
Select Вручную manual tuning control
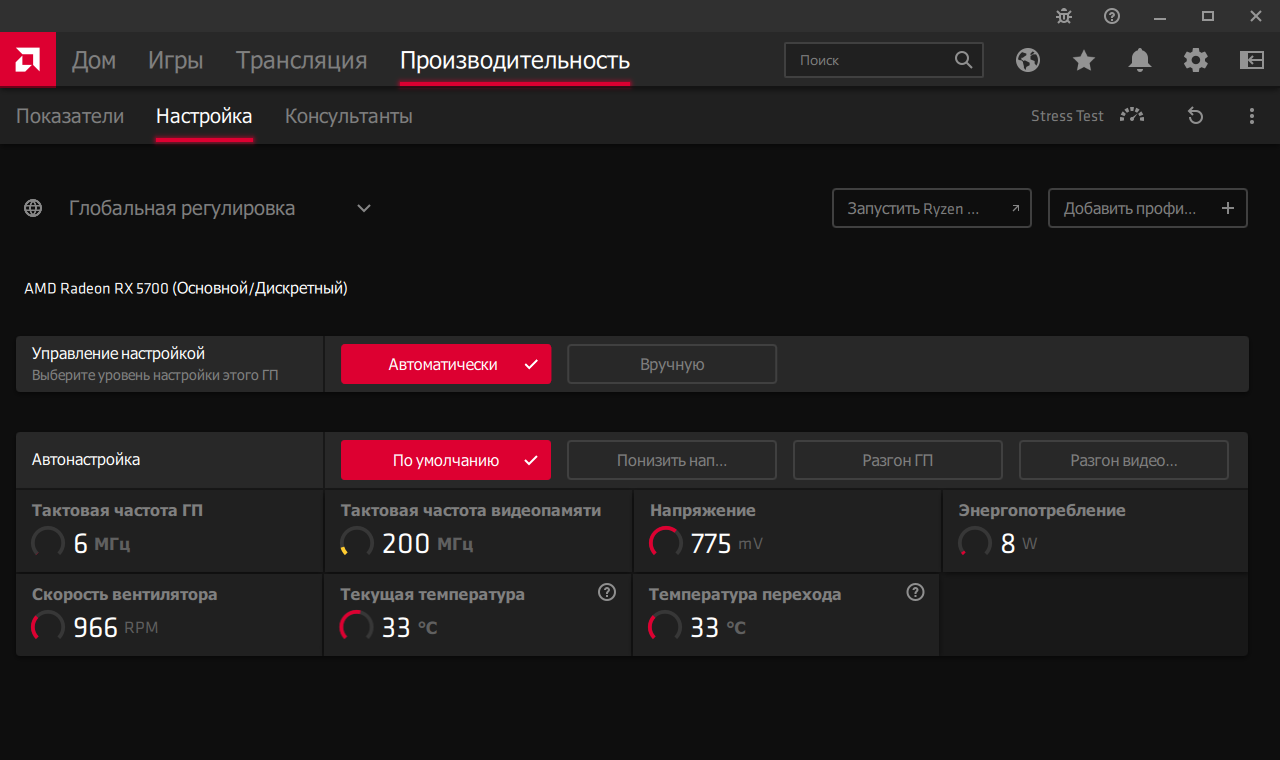coord(672,364)
